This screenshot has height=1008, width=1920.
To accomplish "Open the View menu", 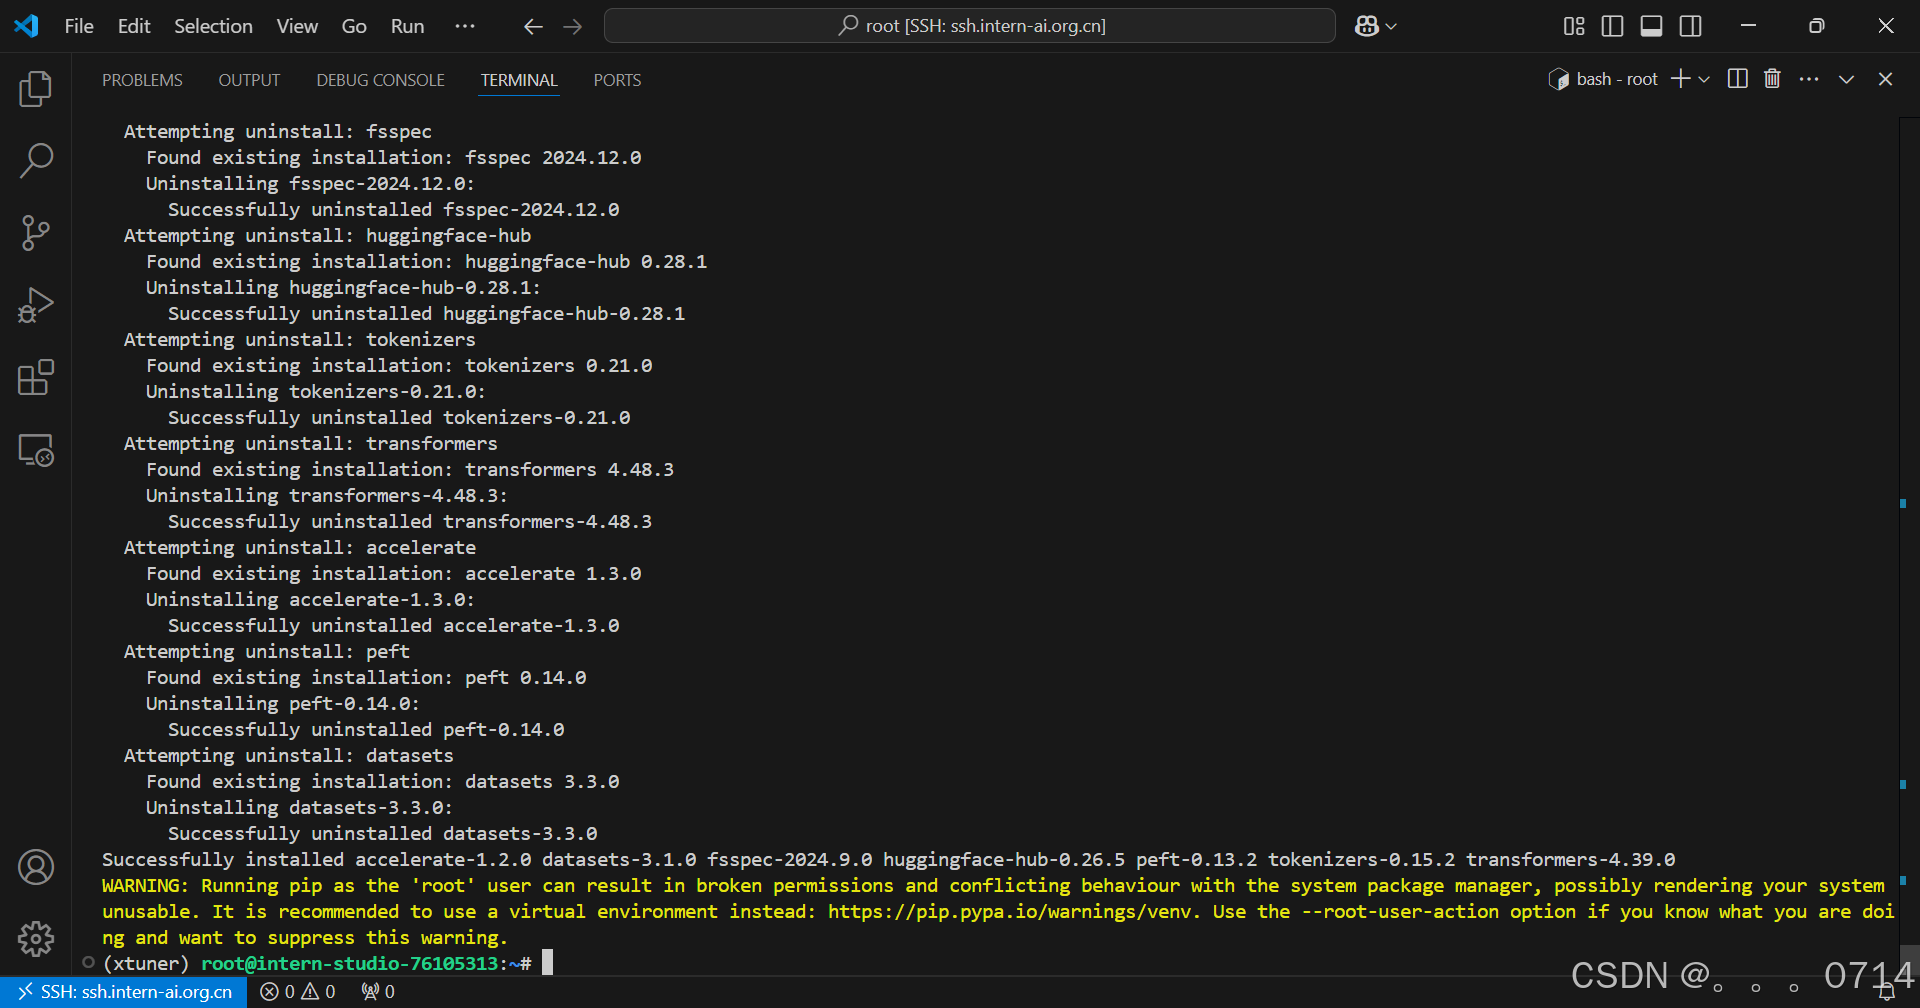I will [x=297, y=26].
